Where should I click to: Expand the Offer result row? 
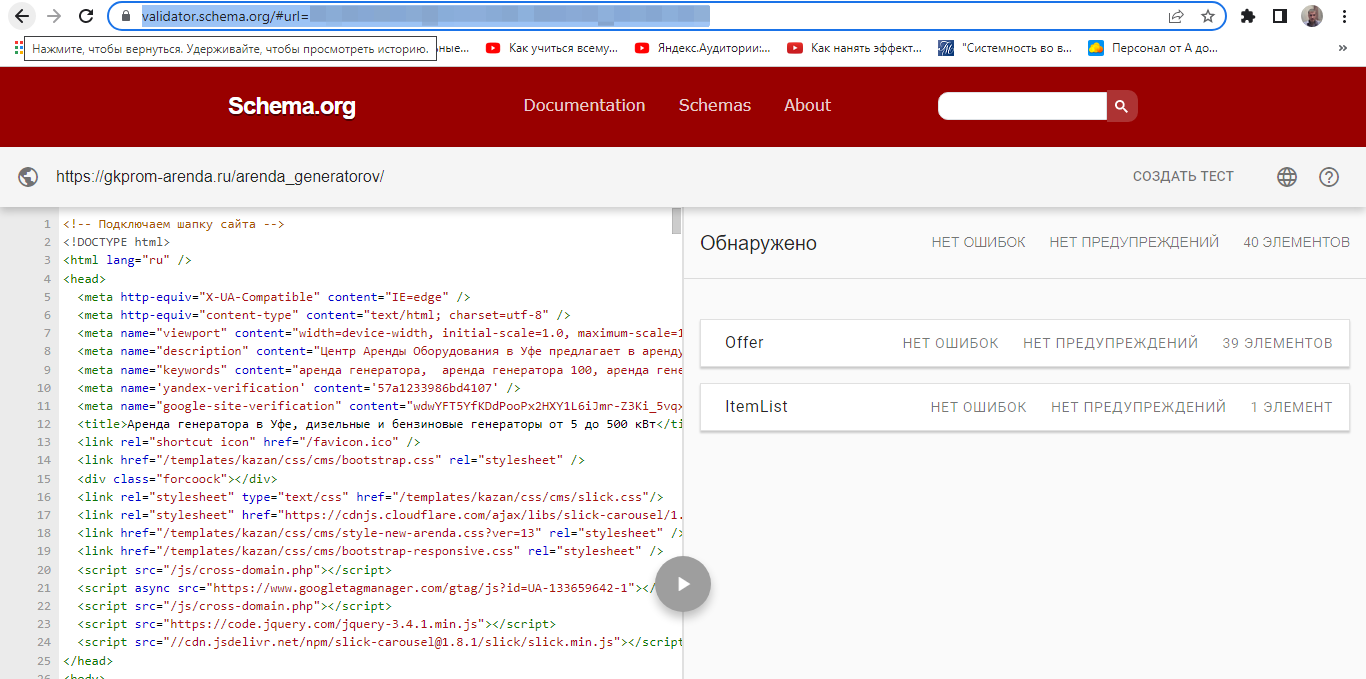[x=1025, y=343]
